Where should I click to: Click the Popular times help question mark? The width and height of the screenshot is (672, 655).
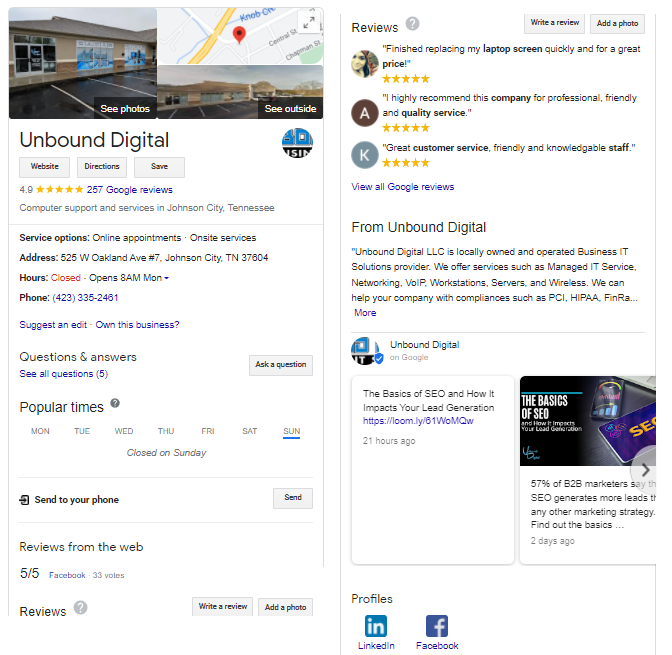[x=115, y=403]
